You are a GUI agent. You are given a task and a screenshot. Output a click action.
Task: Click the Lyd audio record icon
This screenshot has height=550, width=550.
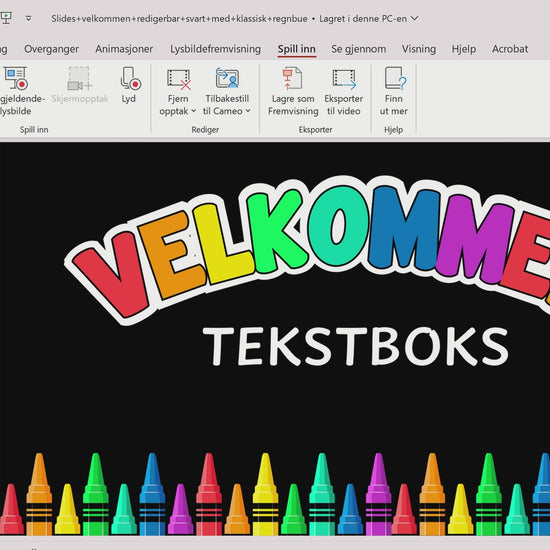coord(130,78)
